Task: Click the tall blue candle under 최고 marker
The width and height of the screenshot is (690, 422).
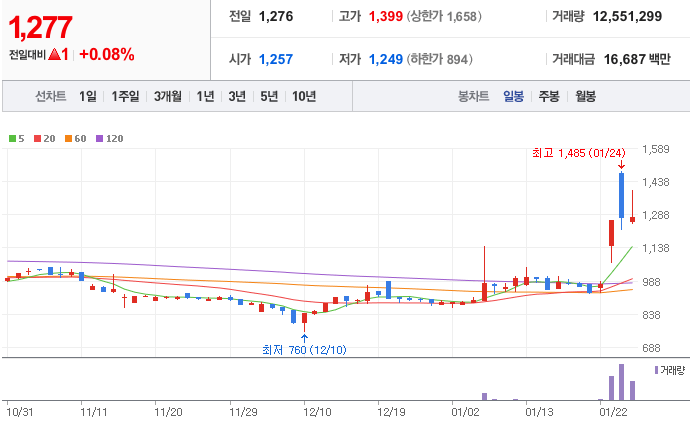Action: coord(621,195)
